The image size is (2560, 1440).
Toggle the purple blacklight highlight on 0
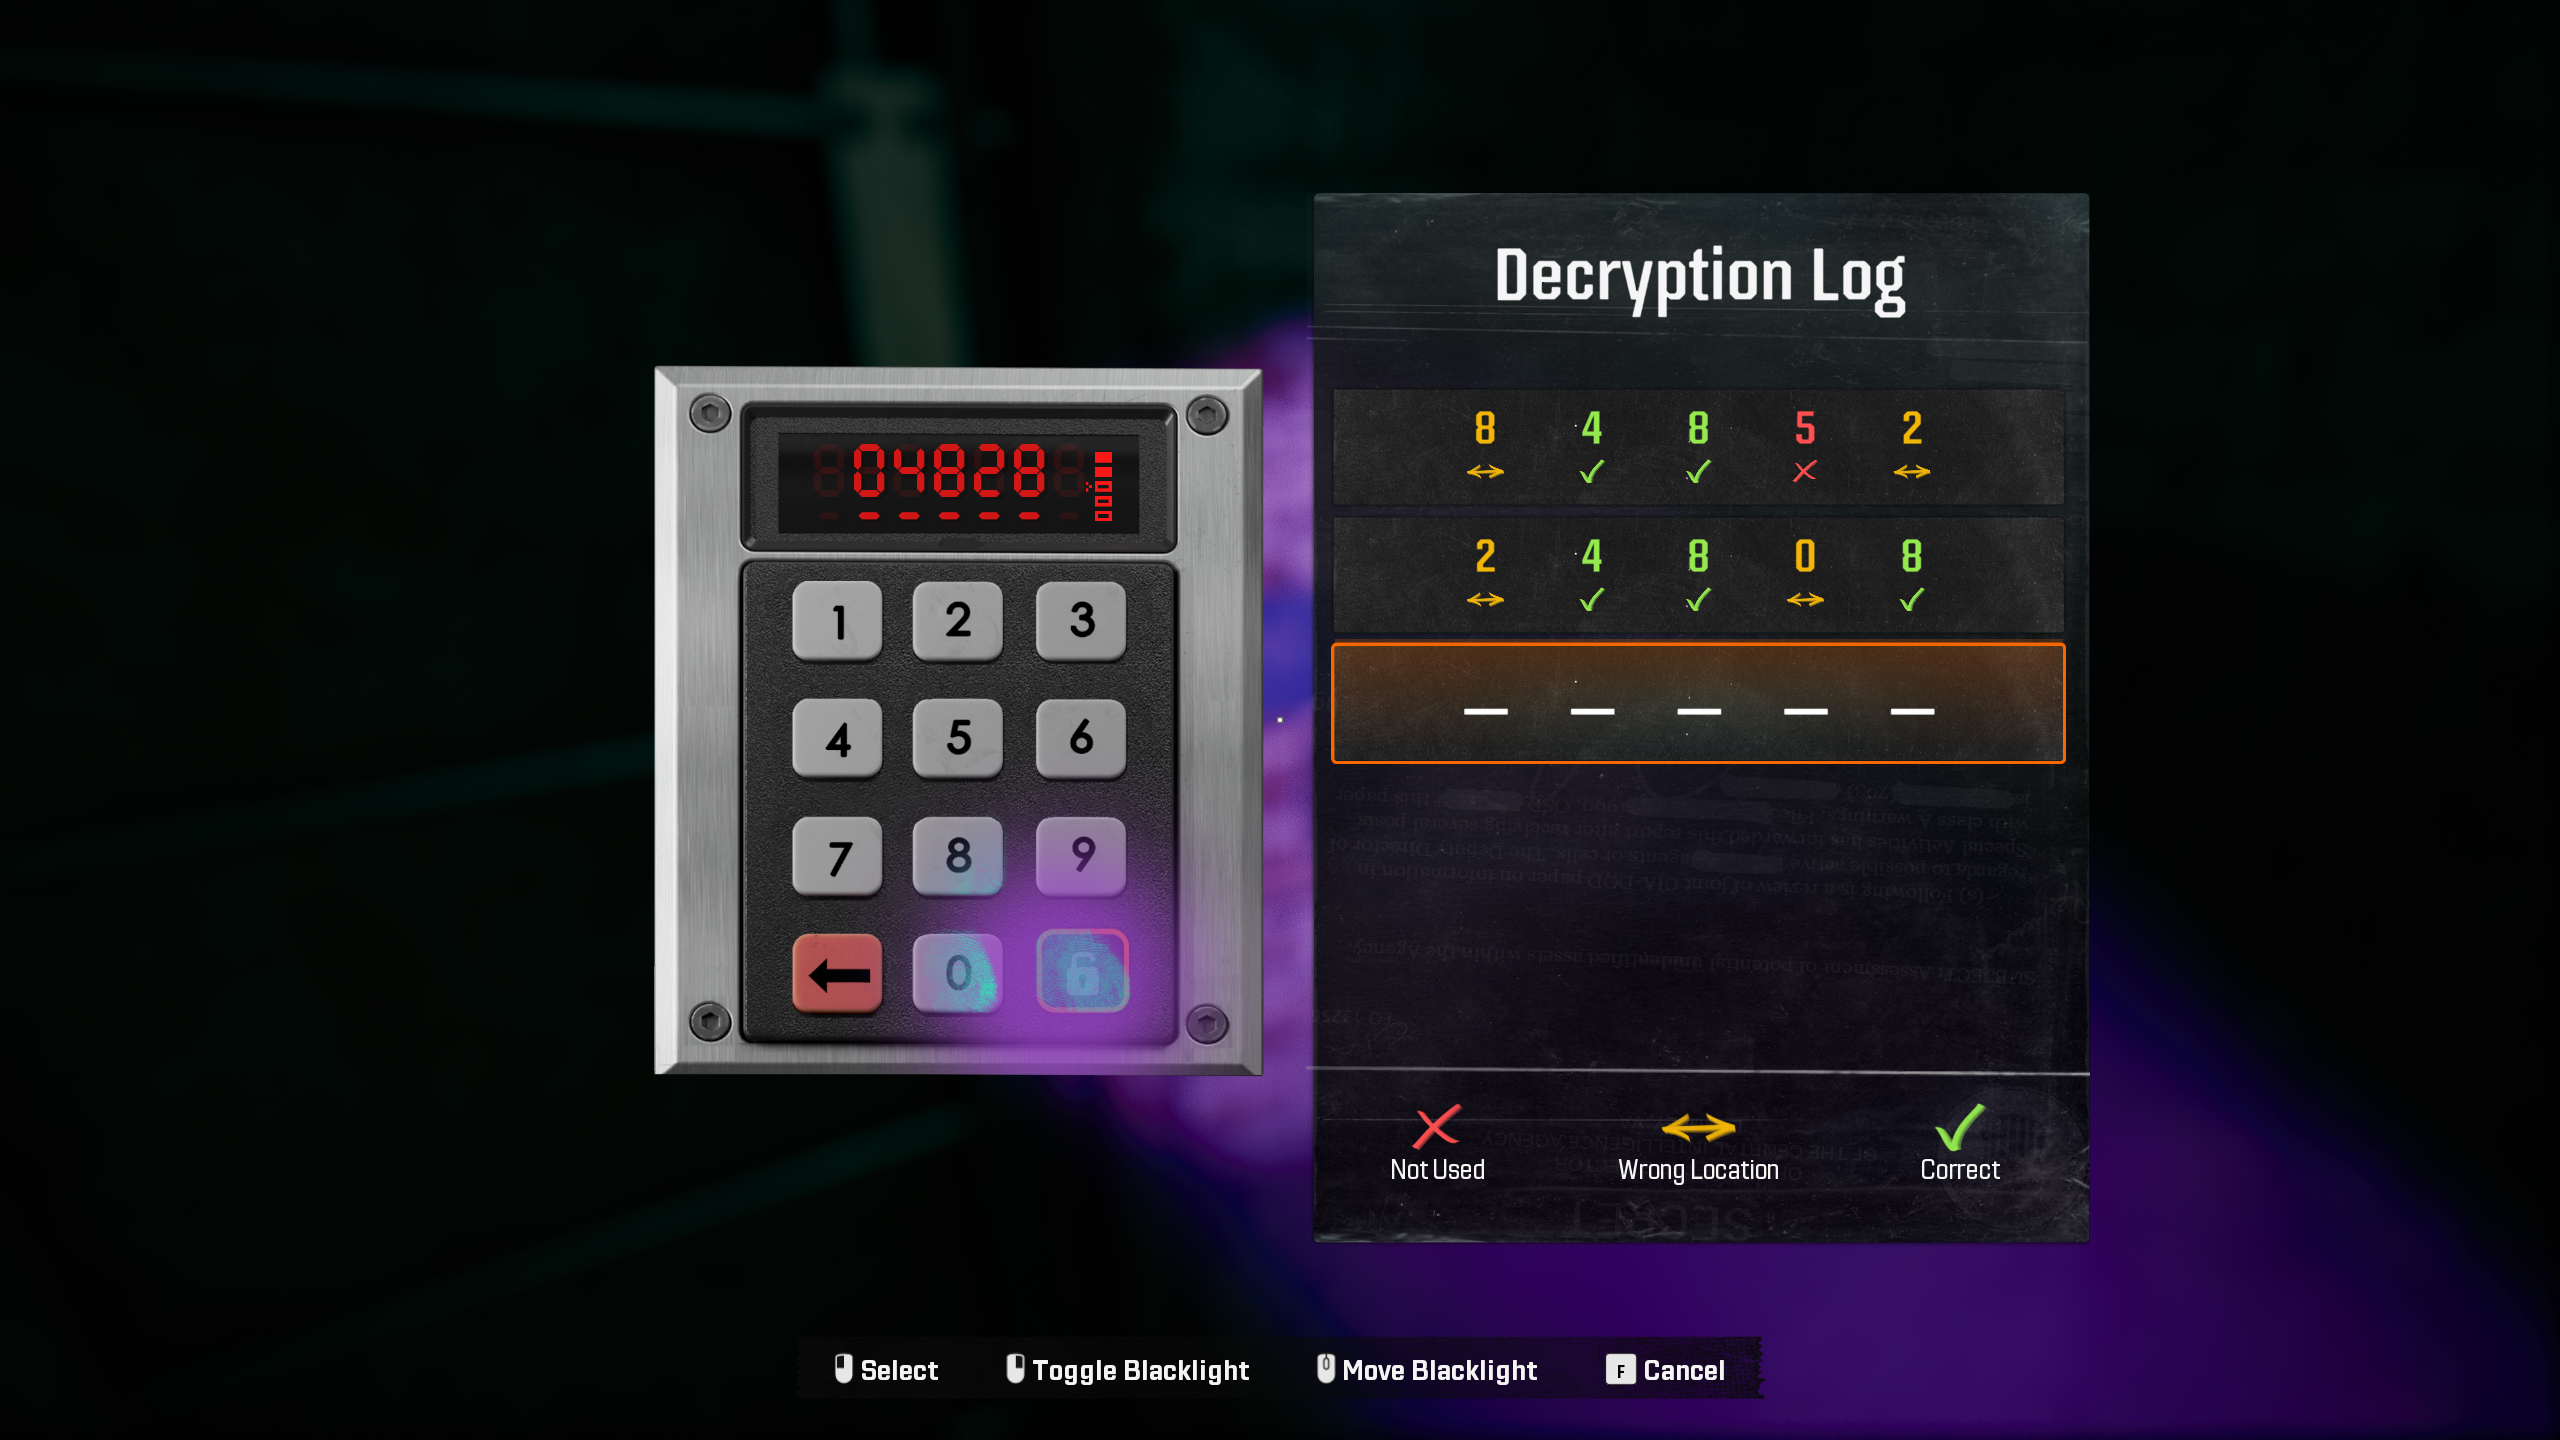958,972
